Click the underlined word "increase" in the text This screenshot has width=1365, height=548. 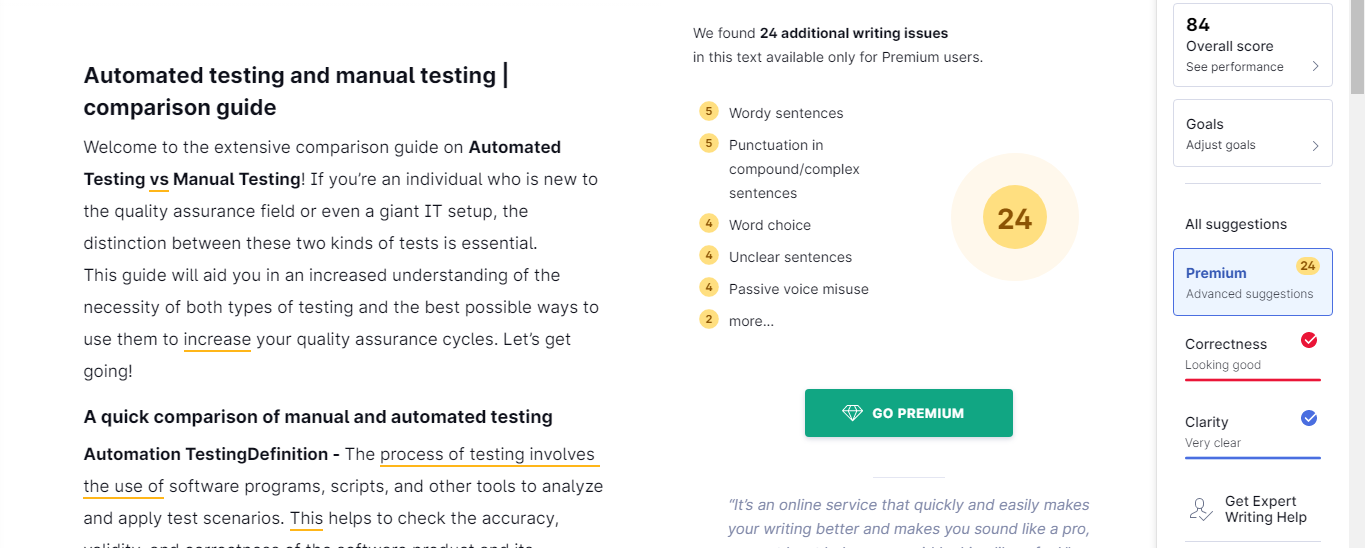(217, 339)
